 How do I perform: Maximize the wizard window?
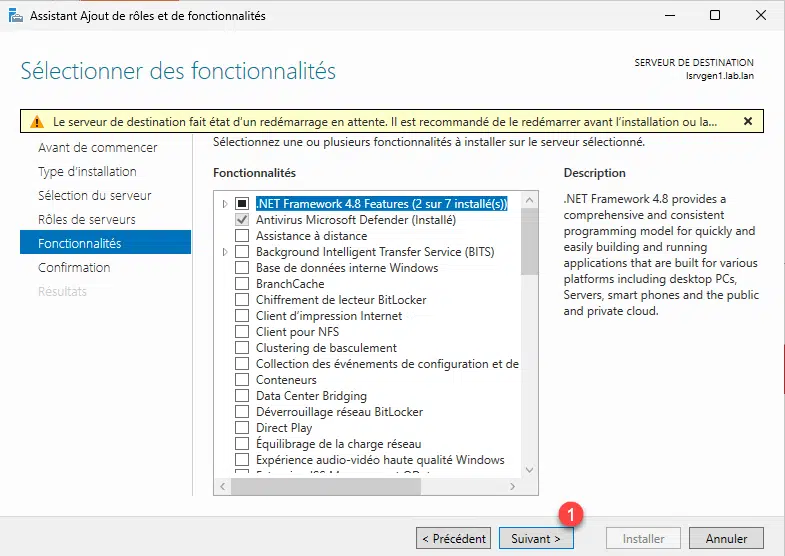pyautogui.click(x=715, y=16)
